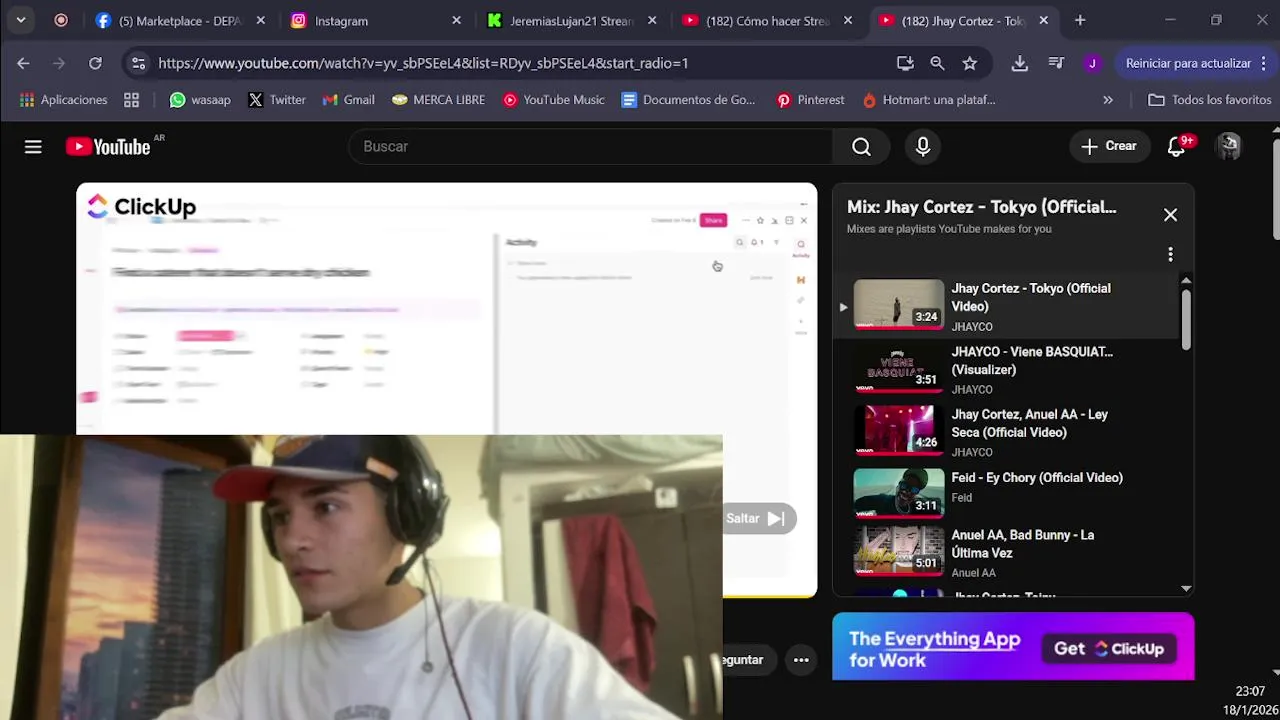Screen dimensions: 1280x720
Task: Open a new browser tab
Action: click(x=1080, y=20)
